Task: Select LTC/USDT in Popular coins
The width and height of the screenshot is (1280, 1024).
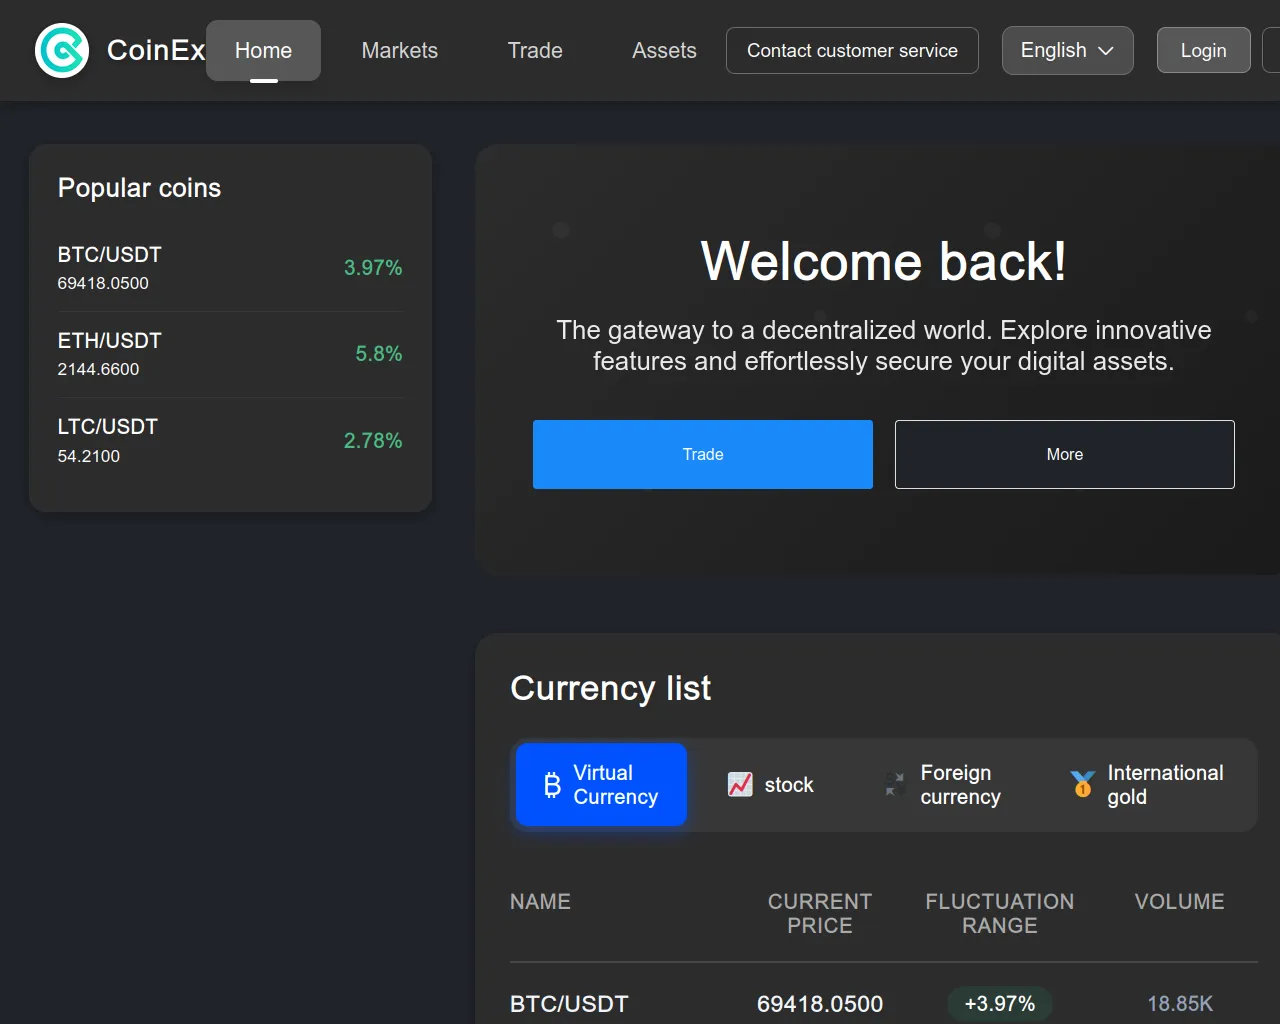Action: point(229,440)
